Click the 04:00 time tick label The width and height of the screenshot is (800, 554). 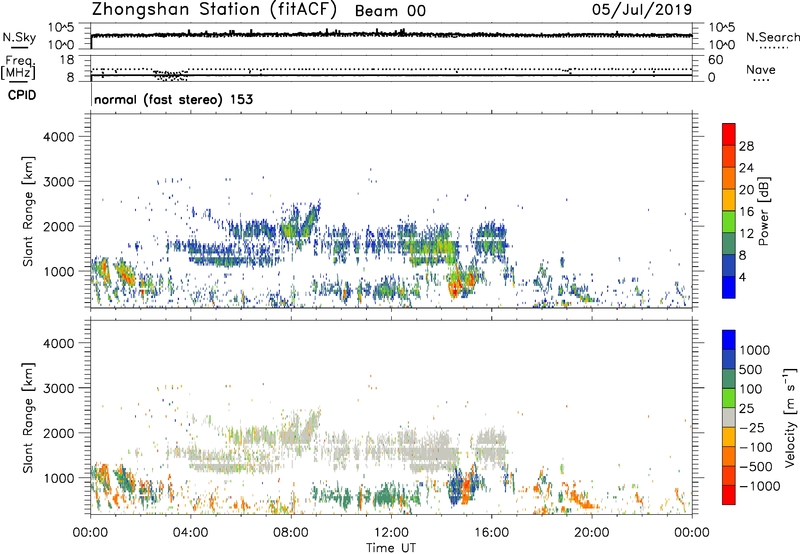point(190,533)
